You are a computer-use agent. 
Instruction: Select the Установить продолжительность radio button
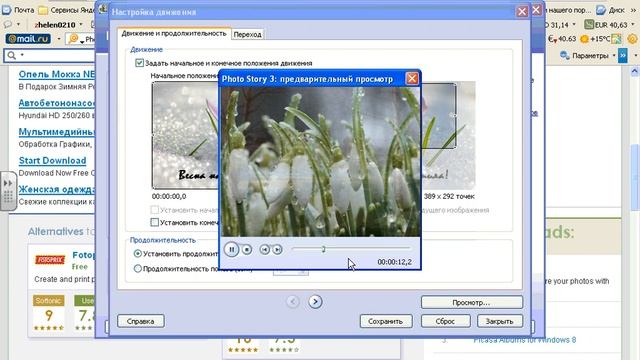point(138,254)
